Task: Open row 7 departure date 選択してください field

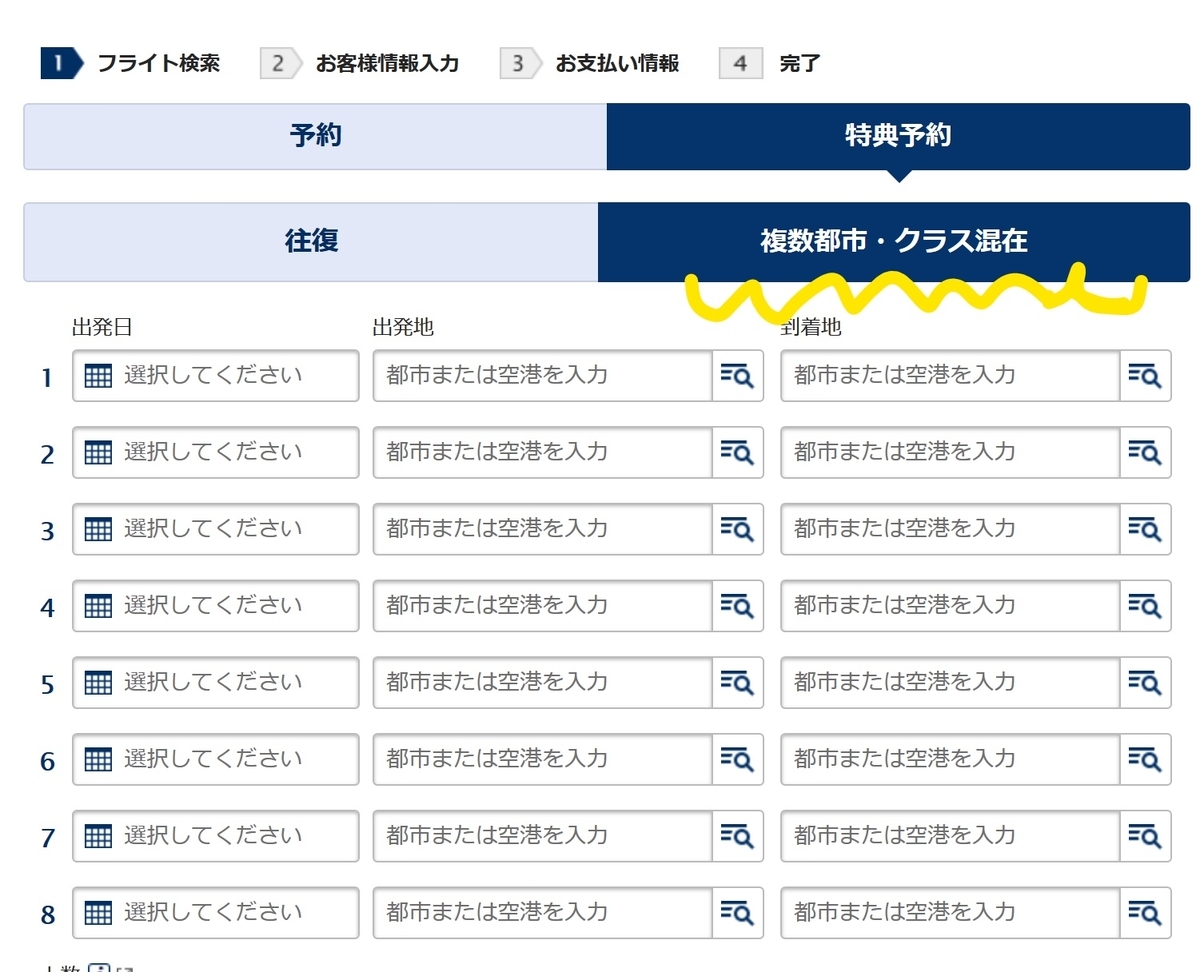Action: pos(215,836)
